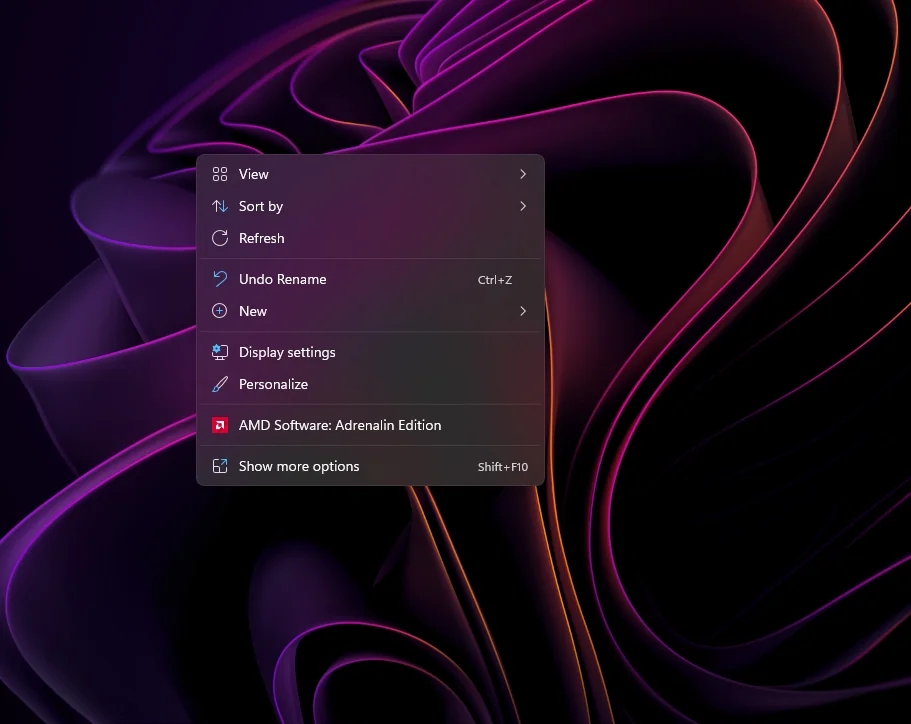Open the New menu entry
The width and height of the screenshot is (911, 724).
371,311
